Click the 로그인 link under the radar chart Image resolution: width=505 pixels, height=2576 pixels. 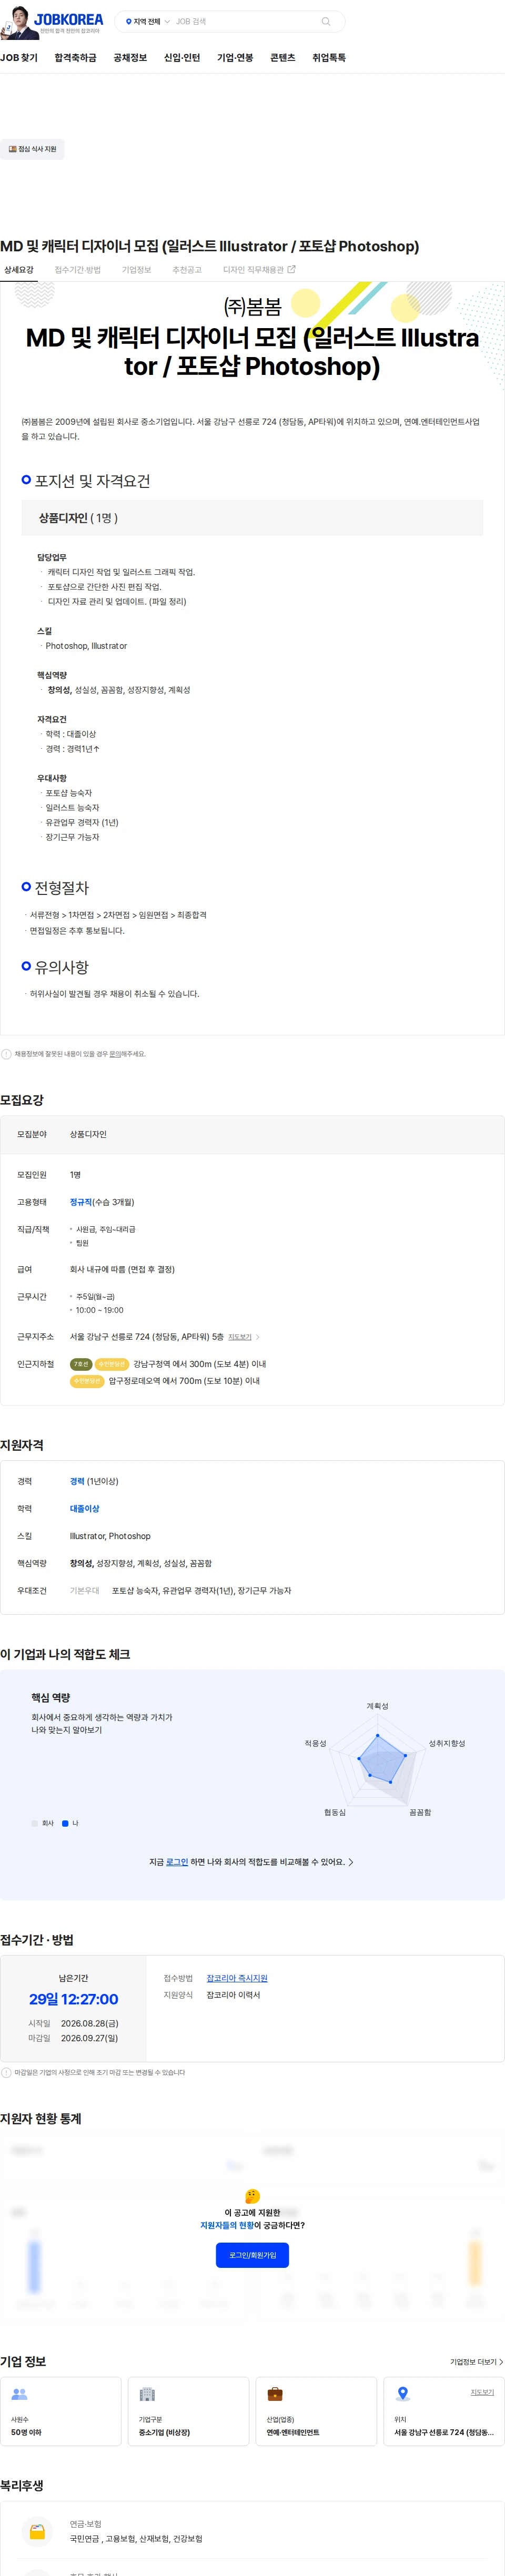click(x=177, y=1862)
